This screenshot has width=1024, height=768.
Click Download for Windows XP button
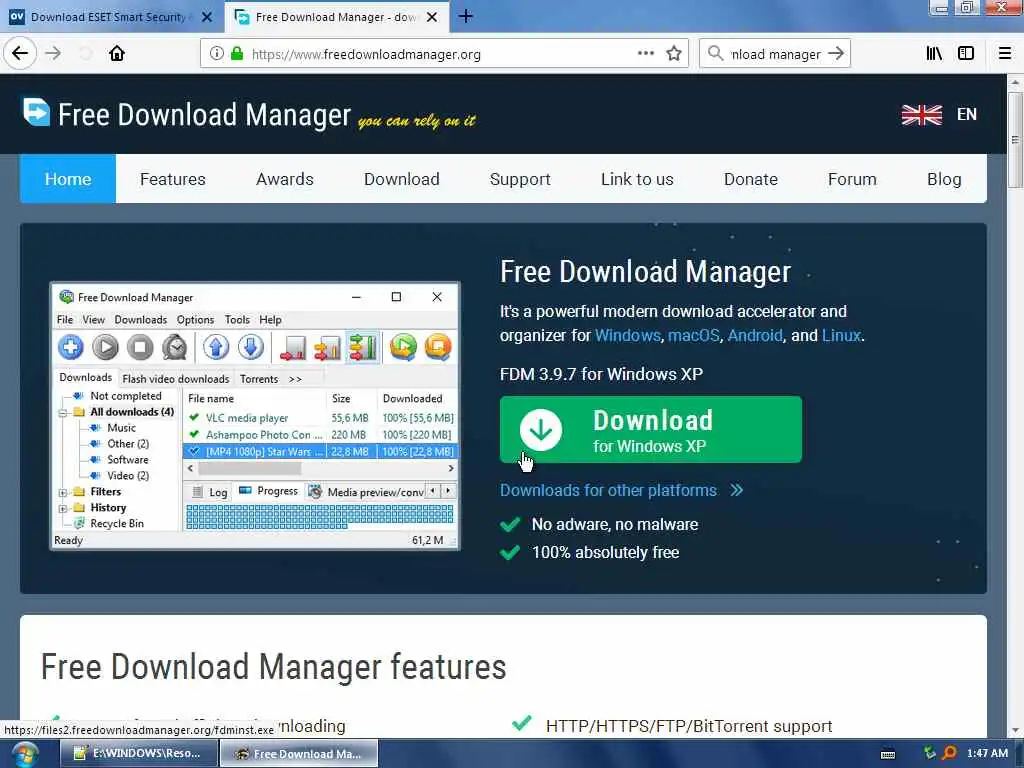[650, 429]
